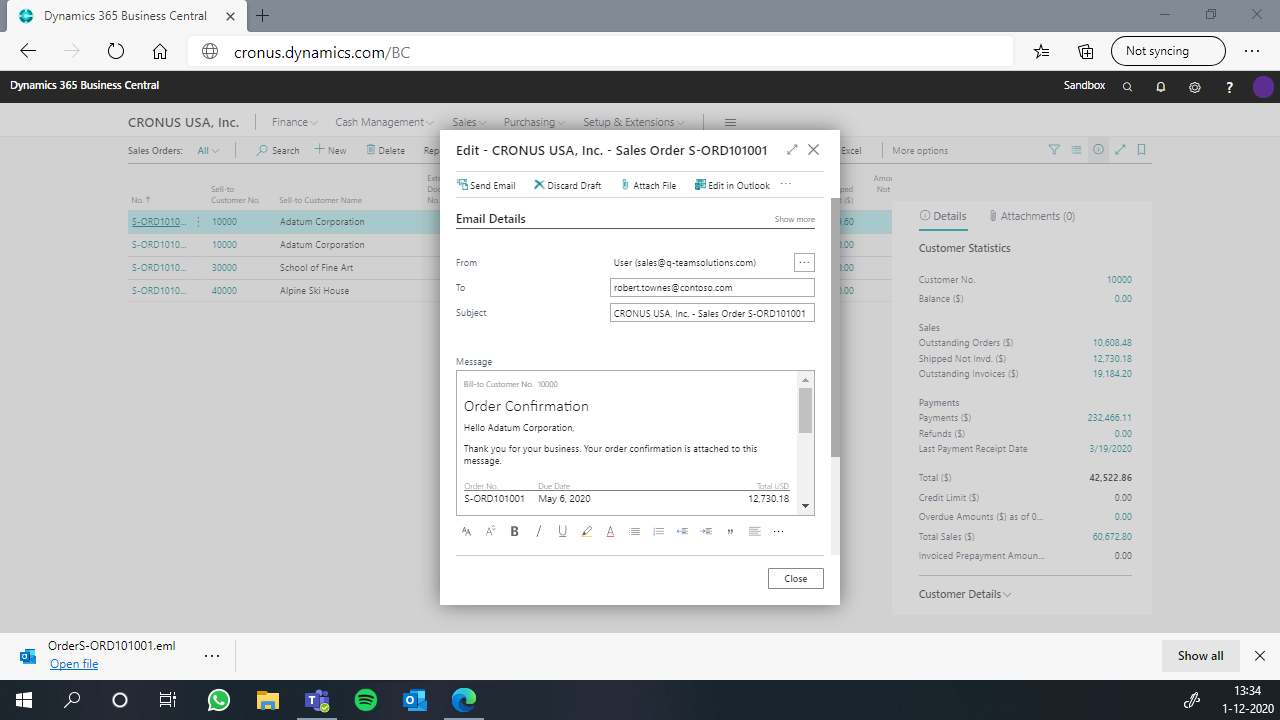Viewport: 1280px width, 720px height.
Task: Open Outlook from the taskbar
Action: pos(415,700)
